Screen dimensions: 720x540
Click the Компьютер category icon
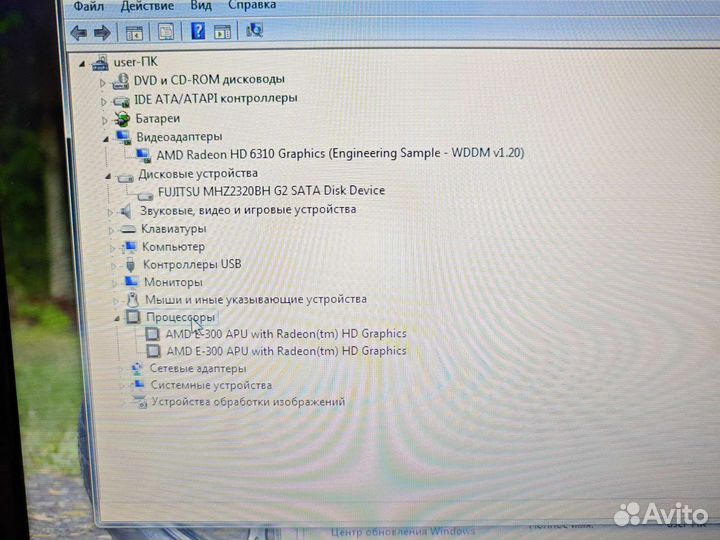pos(129,247)
